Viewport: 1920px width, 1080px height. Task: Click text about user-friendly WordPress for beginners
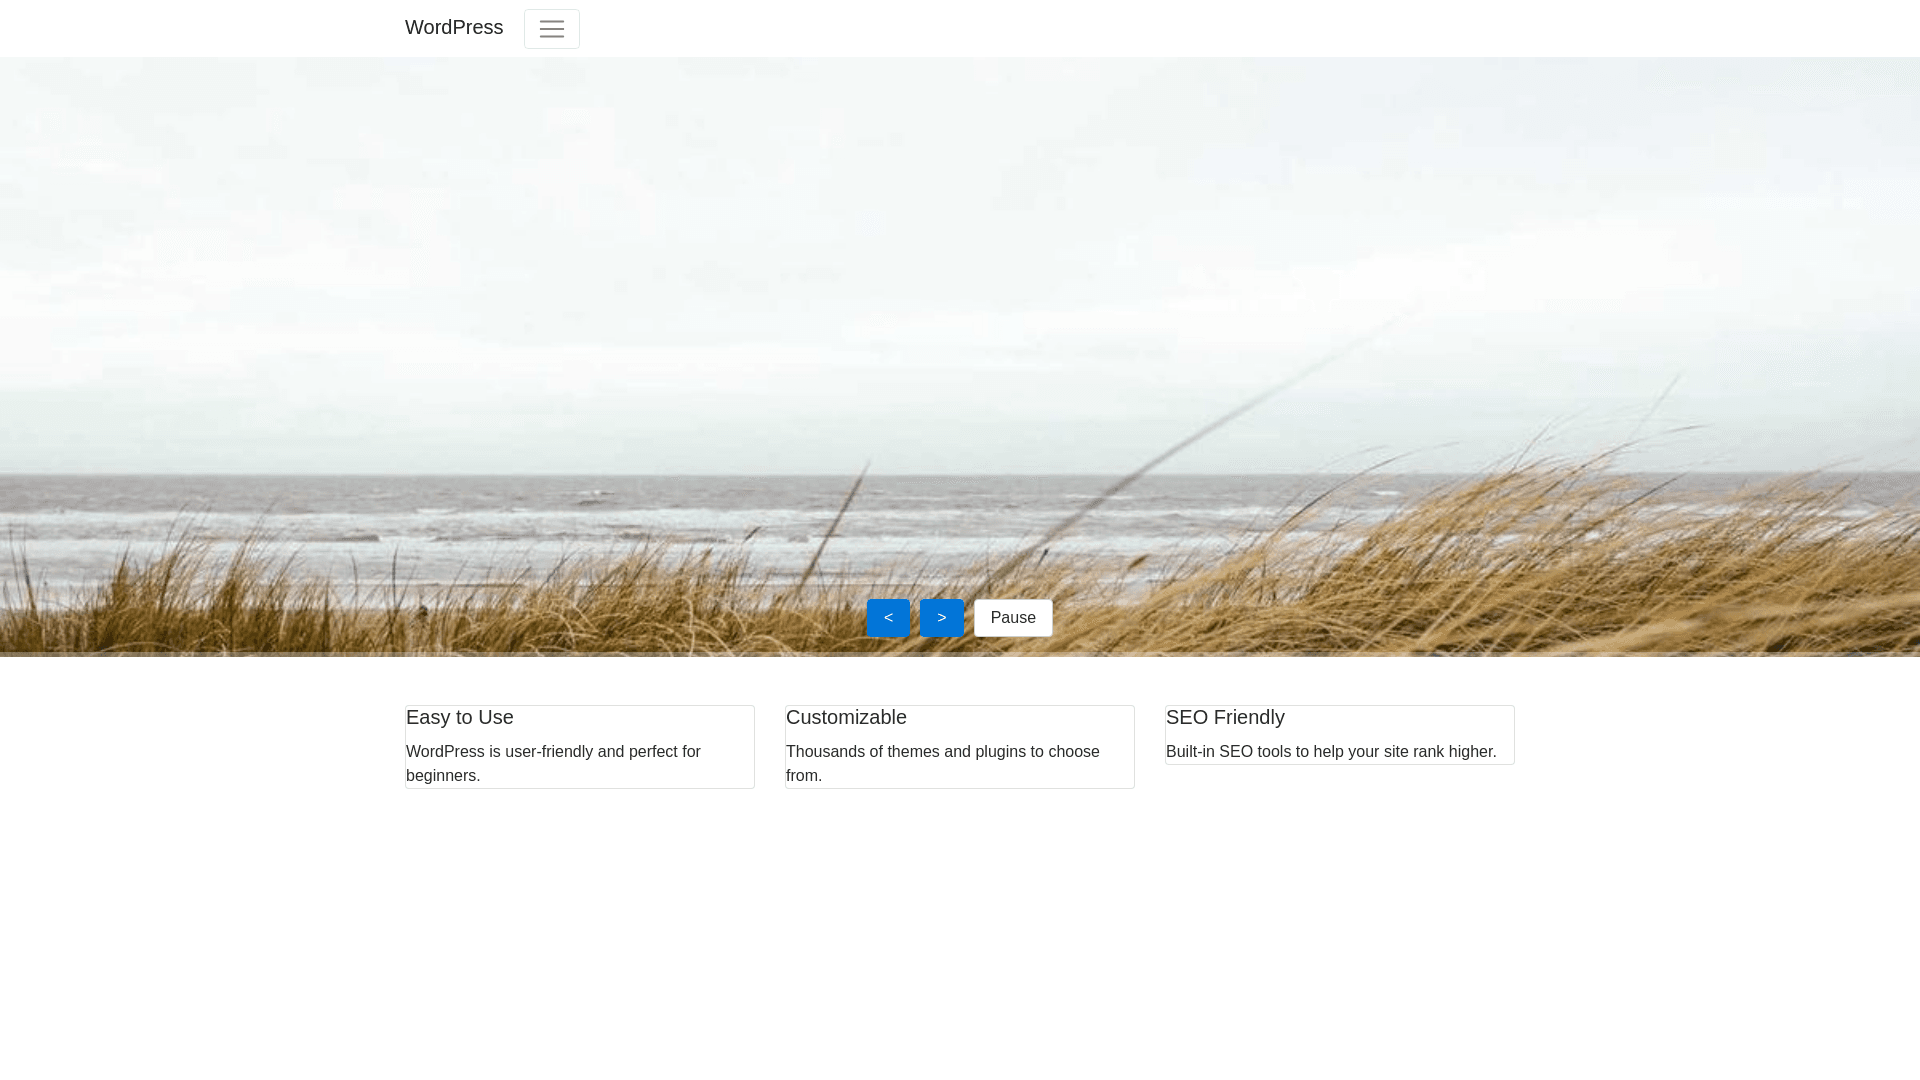pyautogui.click(x=553, y=763)
